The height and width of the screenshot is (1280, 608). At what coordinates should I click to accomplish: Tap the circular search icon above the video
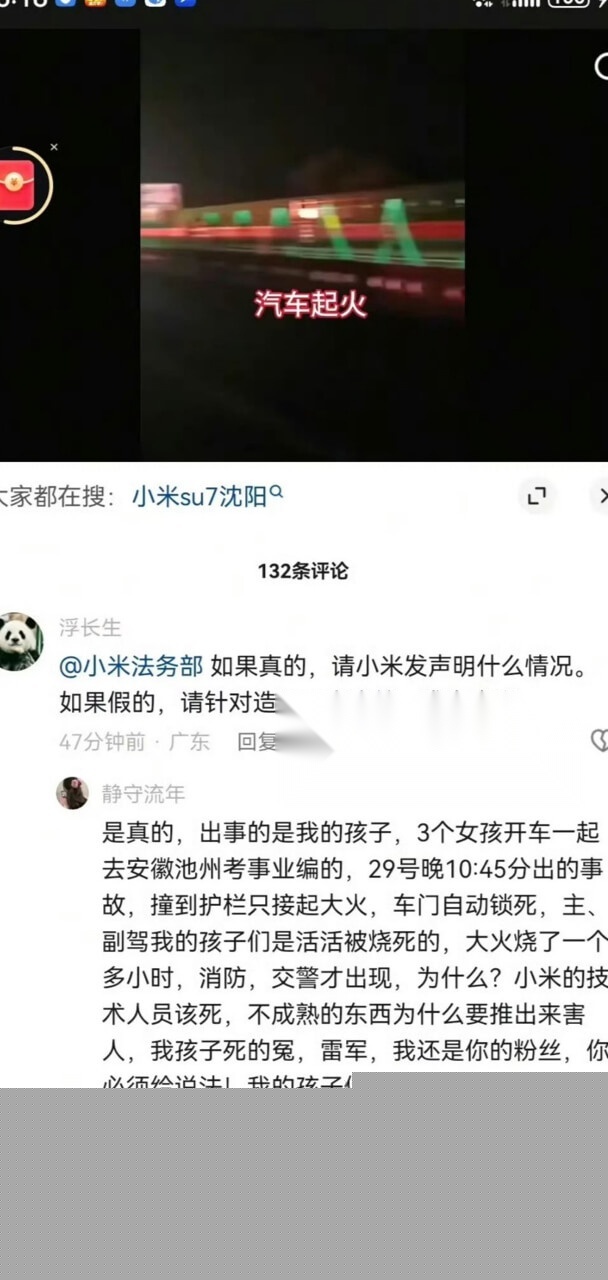coord(602,67)
